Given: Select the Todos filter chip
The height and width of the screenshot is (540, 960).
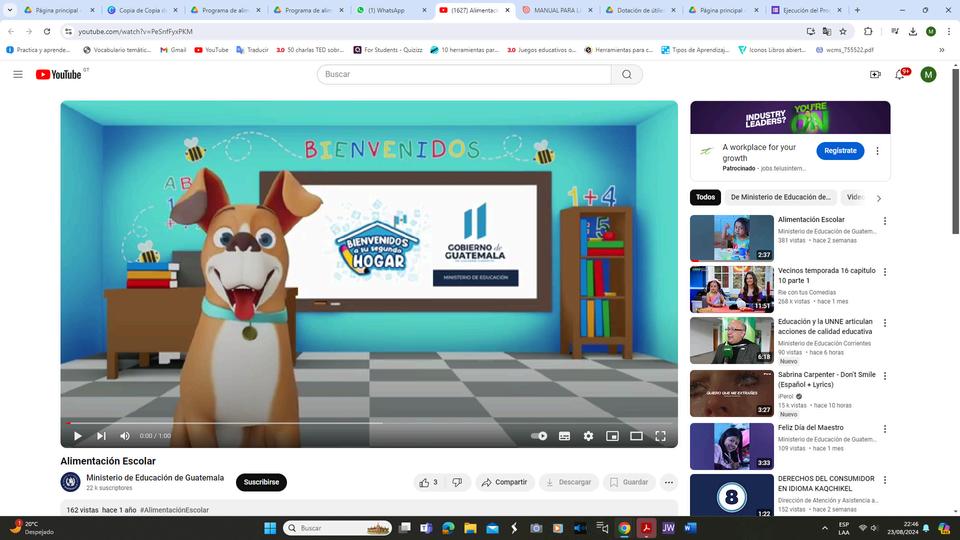Looking at the screenshot, I should click(x=705, y=197).
